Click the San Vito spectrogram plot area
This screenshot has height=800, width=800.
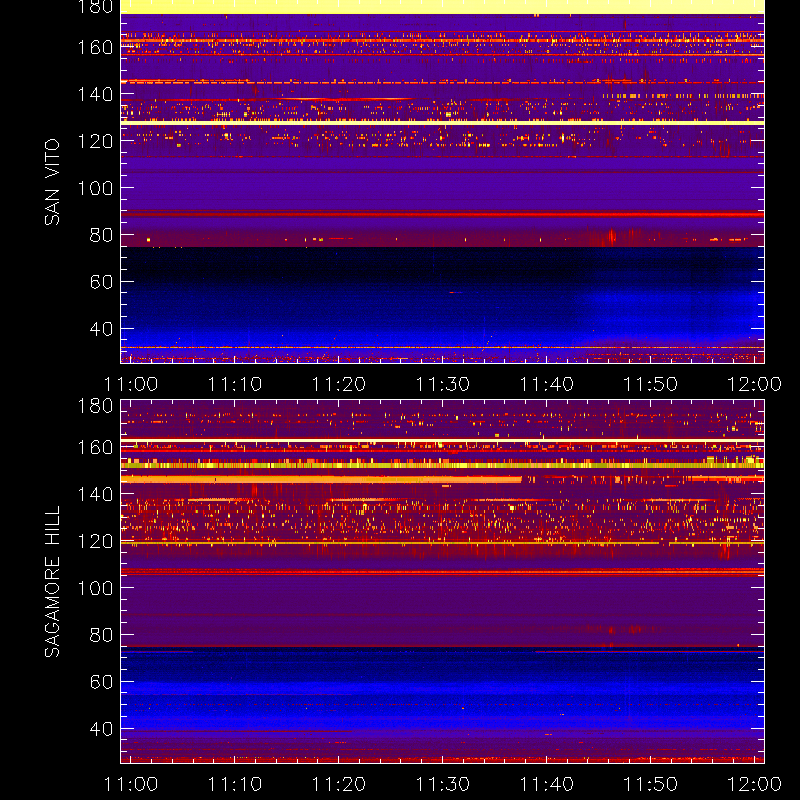[x=442, y=182]
